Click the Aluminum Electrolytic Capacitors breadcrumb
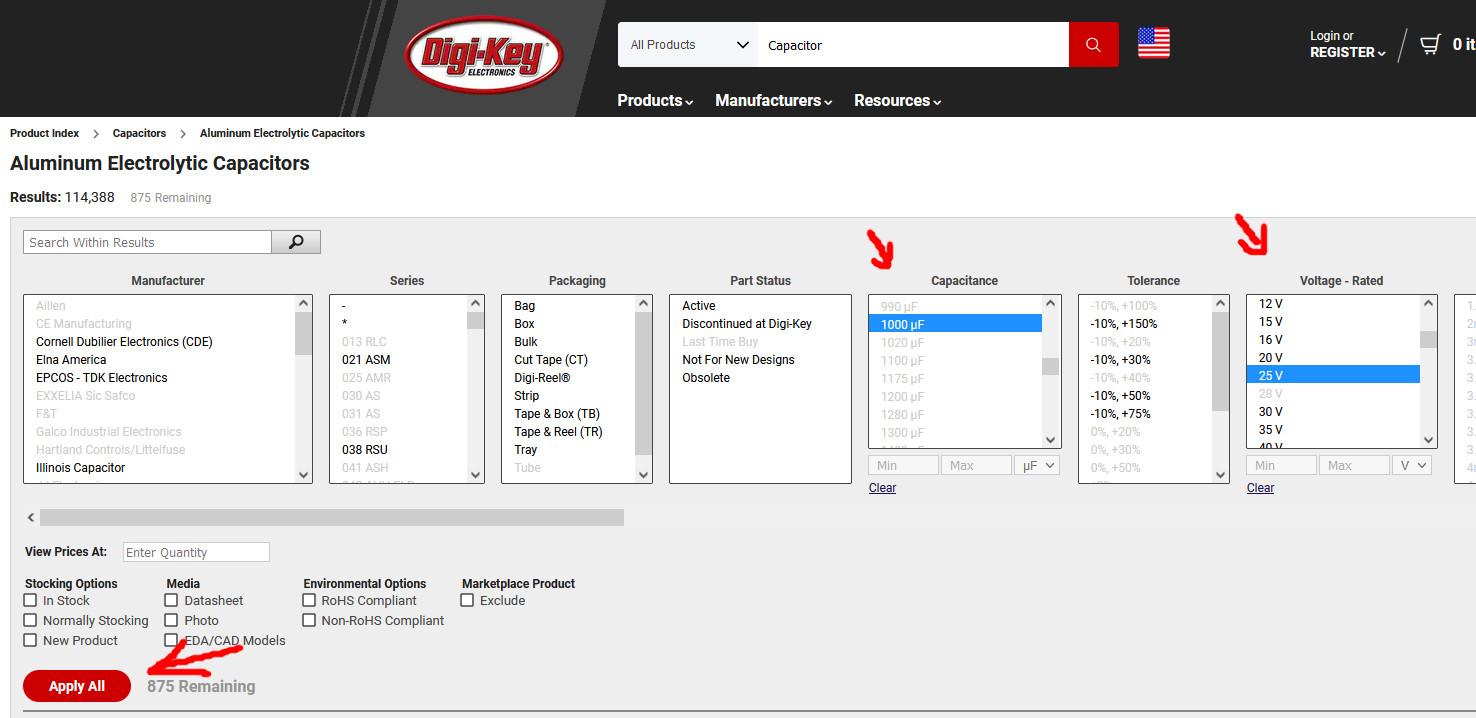This screenshot has height=718, width=1476. (282, 133)
